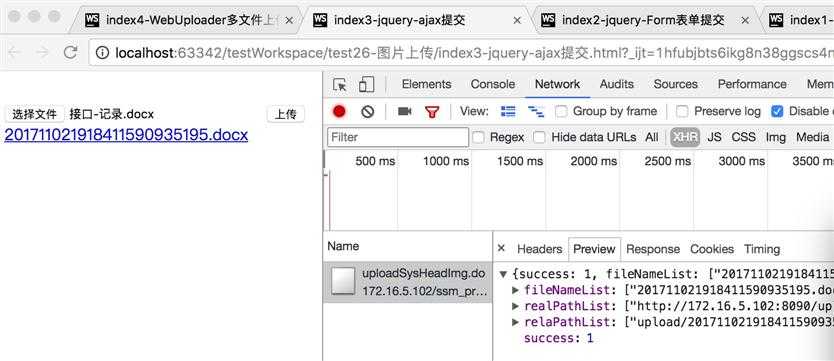Collapse the root JSON response object
This screenshot has height=361, width=834.
(x=503, y=274)
